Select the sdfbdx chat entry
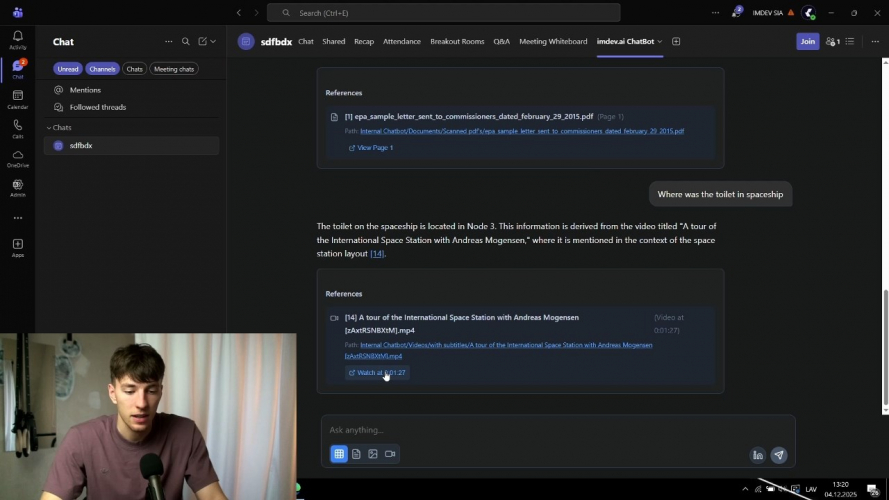This screenshot has width=889, height=500. 132,146
